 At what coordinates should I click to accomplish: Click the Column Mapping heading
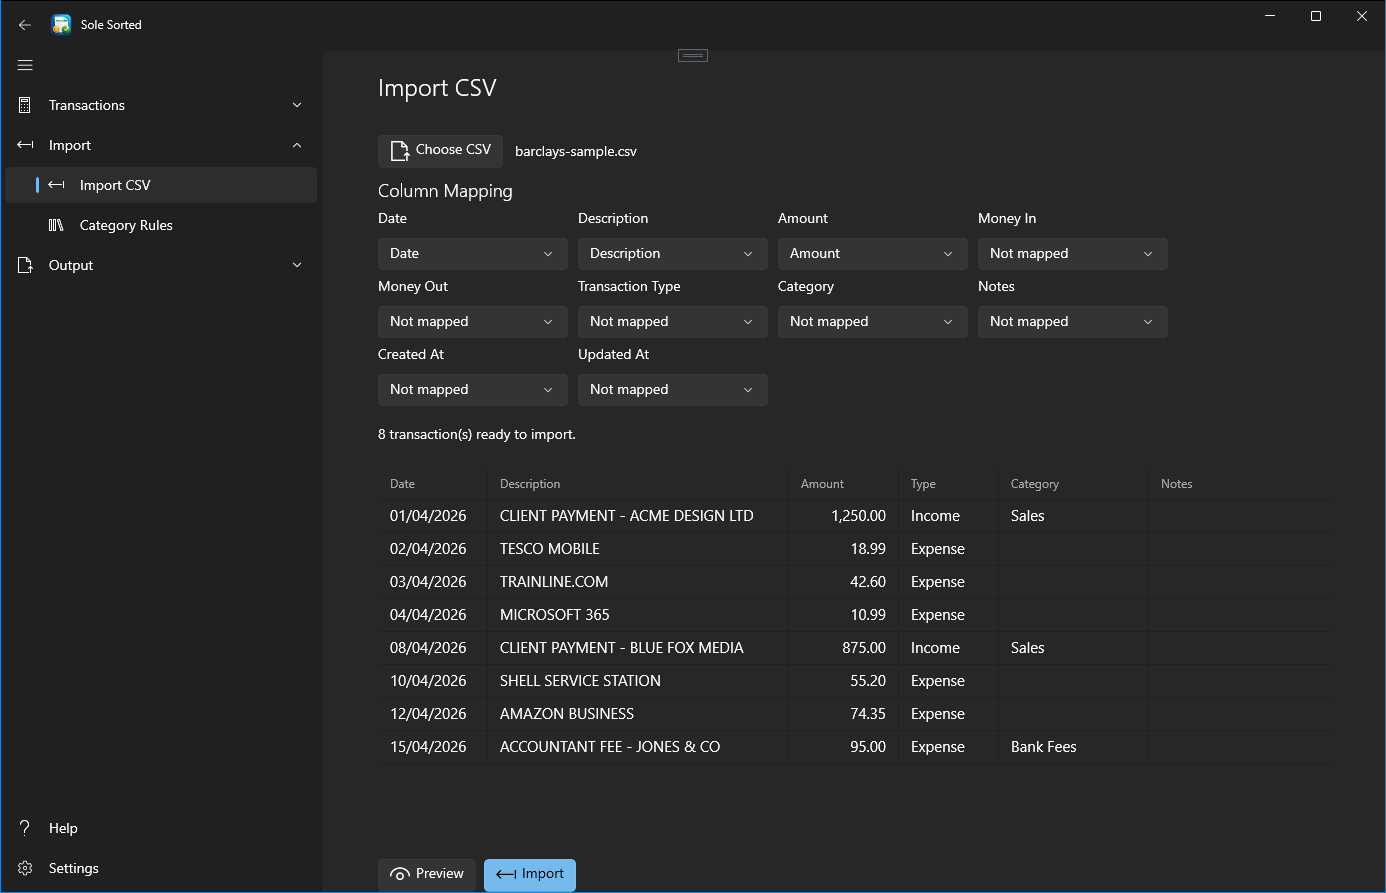445,191
